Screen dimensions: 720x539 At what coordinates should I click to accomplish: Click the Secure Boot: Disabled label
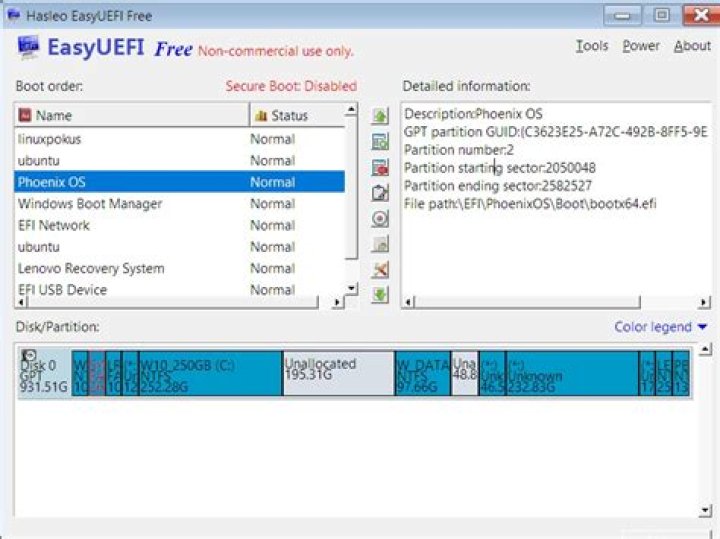[x=291, y=86]
